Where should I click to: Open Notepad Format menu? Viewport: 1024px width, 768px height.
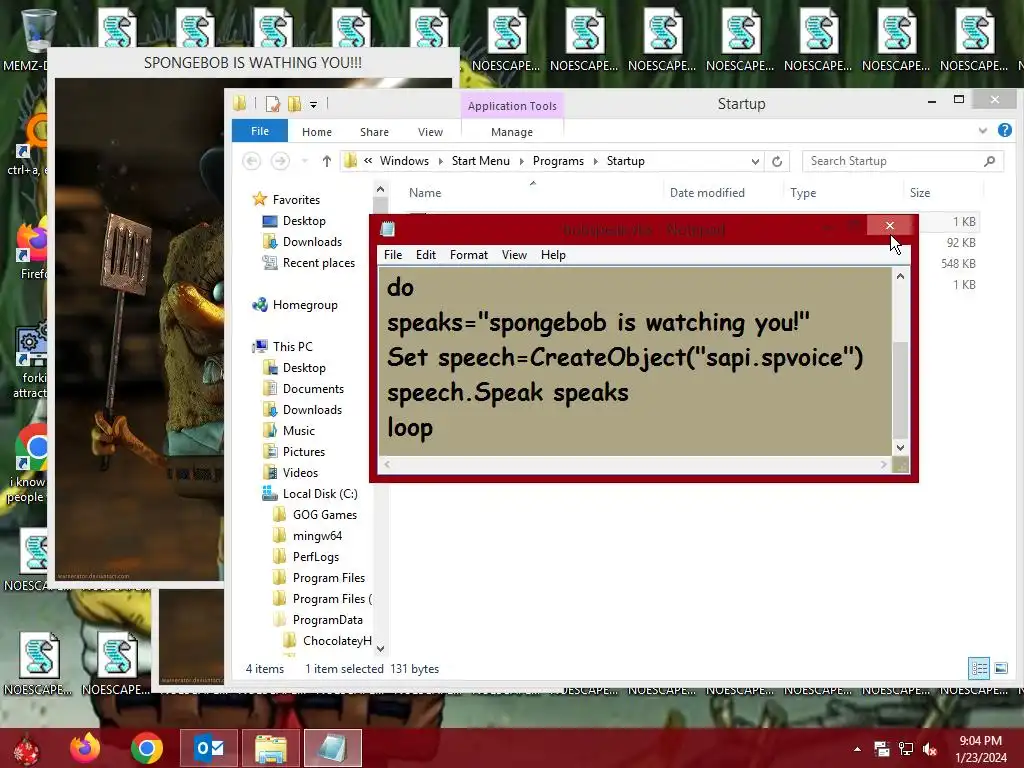(x=469, y=255)
